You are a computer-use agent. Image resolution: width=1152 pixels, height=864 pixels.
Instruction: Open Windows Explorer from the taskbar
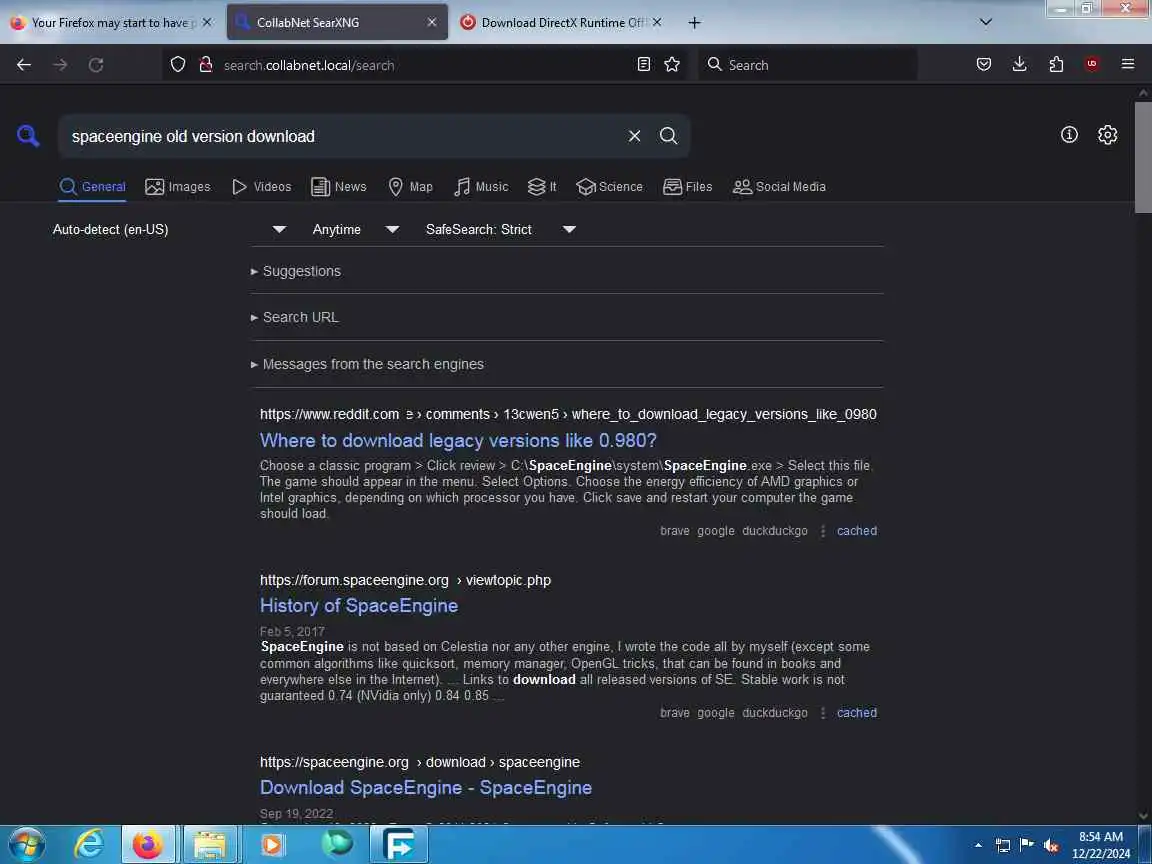[209, 845]
